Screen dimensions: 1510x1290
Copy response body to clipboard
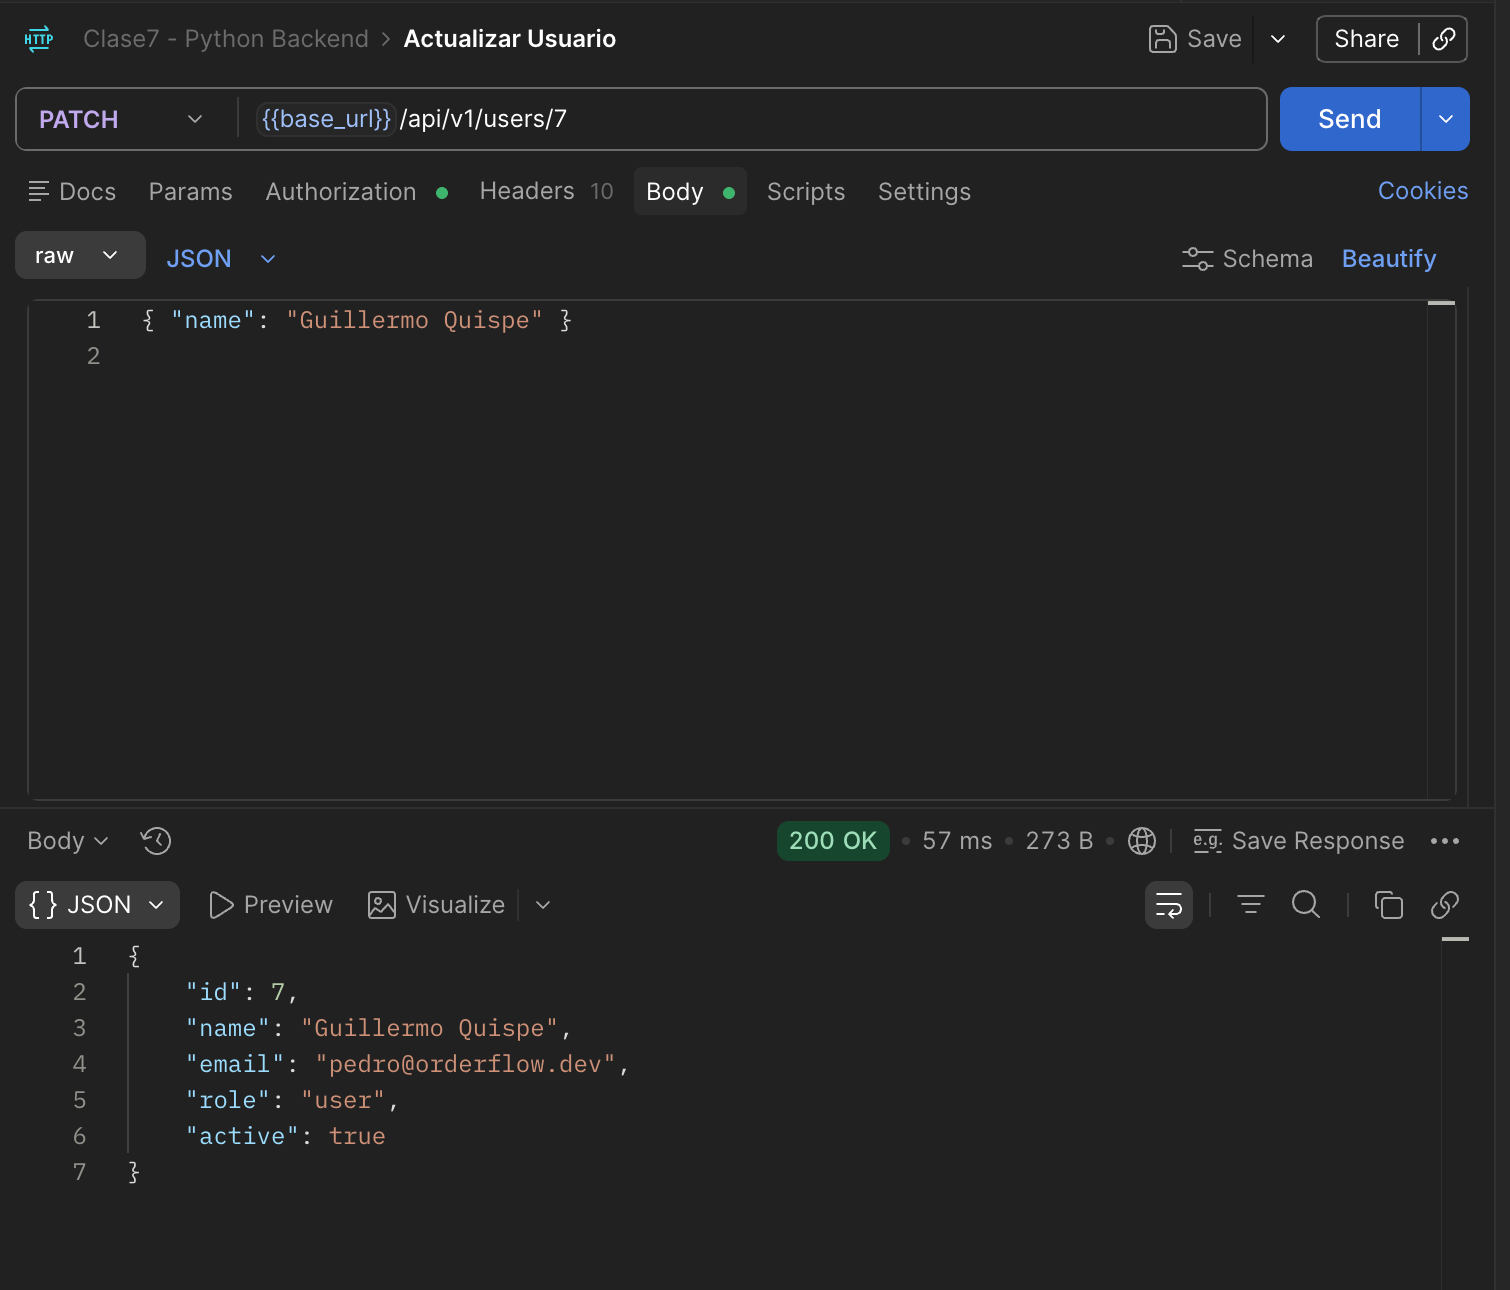coord(1389,905)
